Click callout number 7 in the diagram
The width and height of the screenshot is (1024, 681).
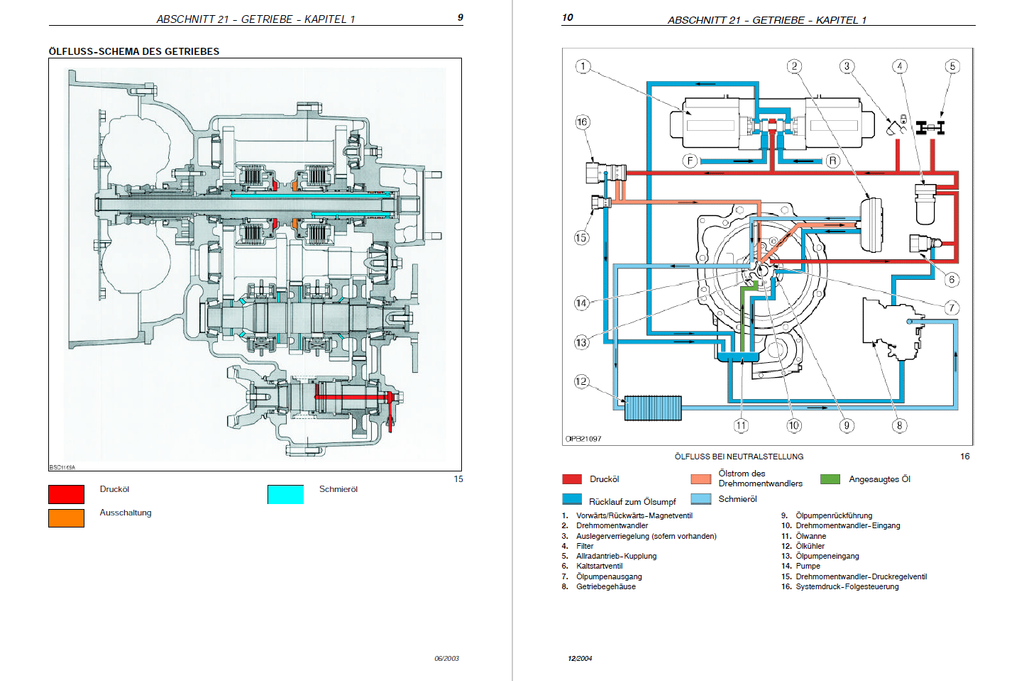(952, 308)
